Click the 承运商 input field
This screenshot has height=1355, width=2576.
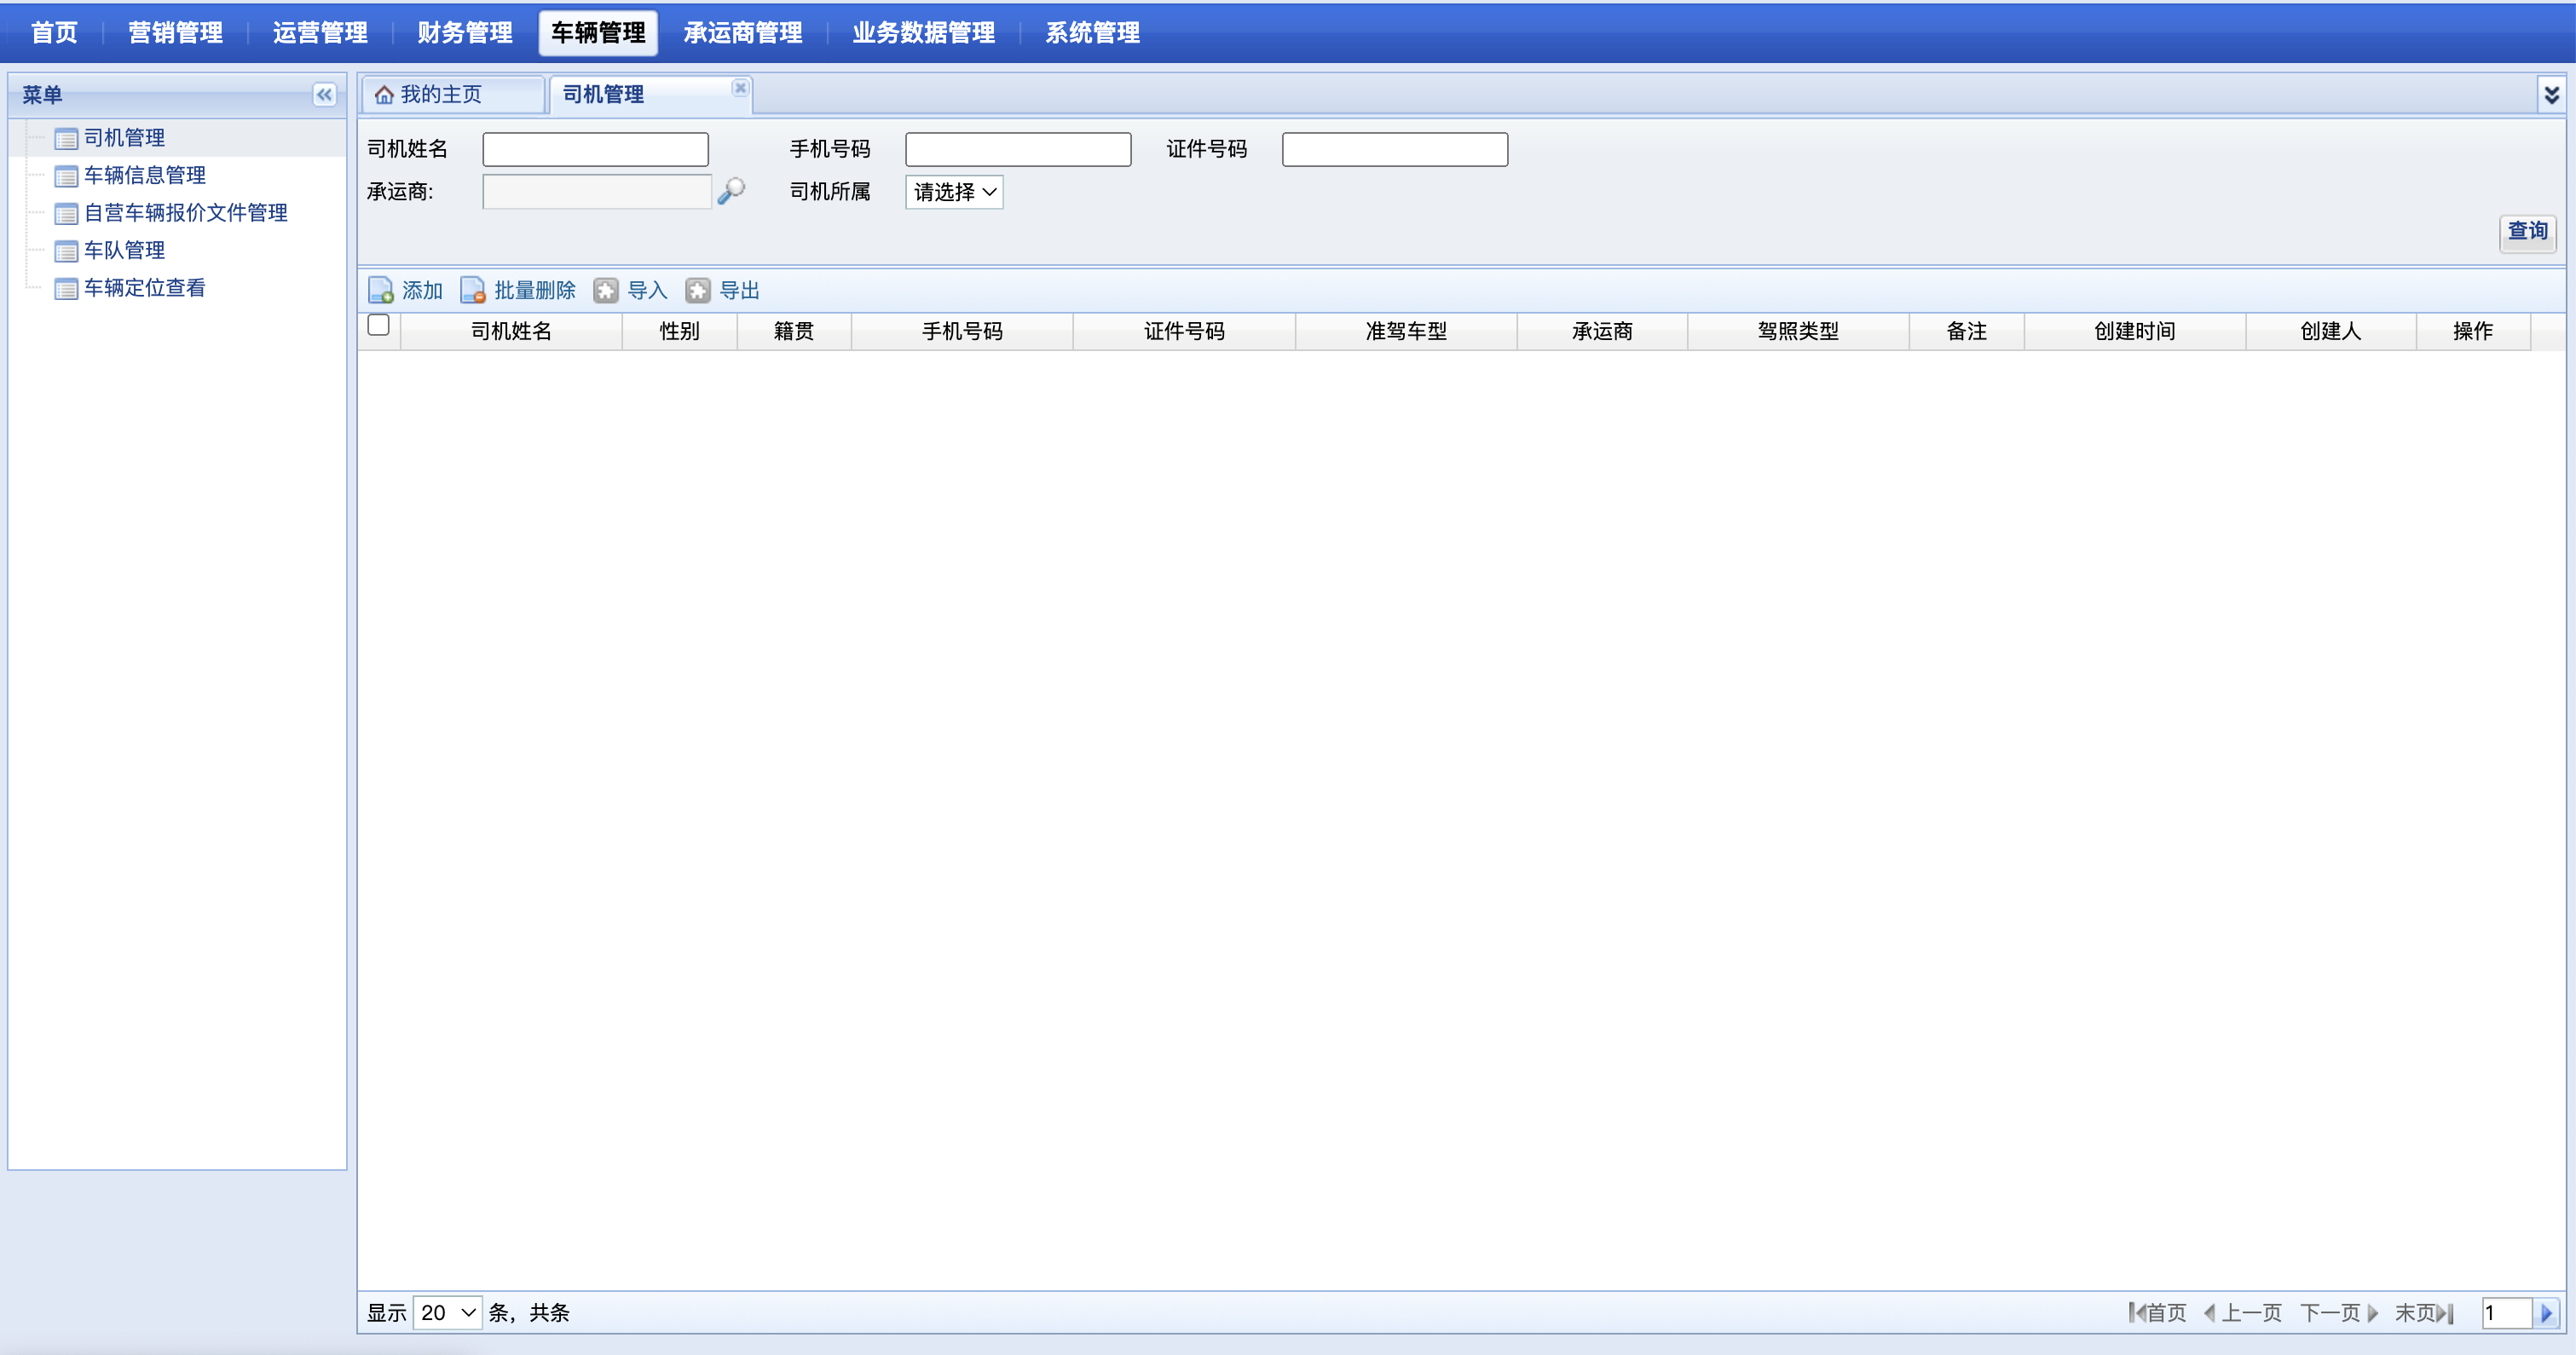(596, 192)
